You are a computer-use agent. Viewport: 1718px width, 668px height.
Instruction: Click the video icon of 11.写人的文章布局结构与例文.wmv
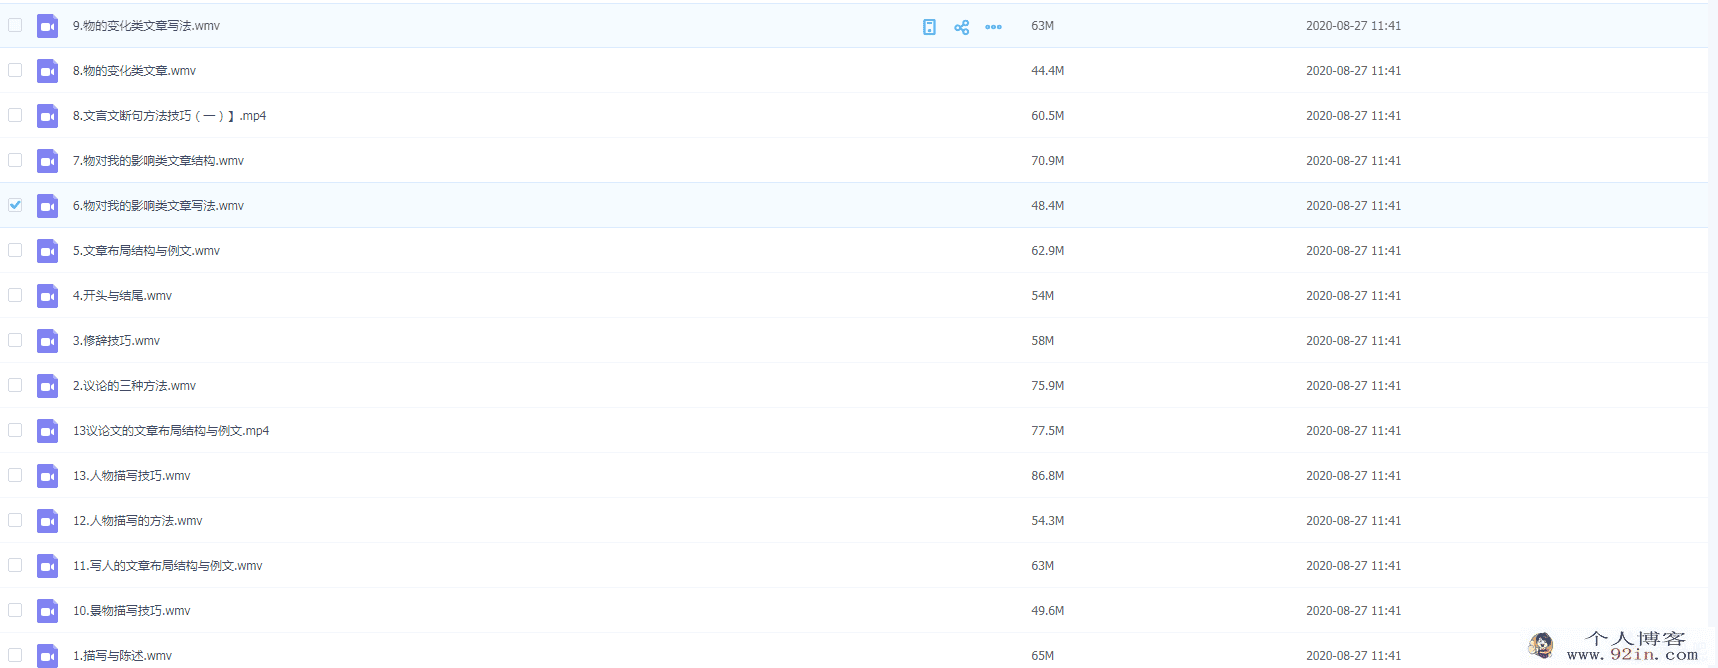(x=47, y=566)
